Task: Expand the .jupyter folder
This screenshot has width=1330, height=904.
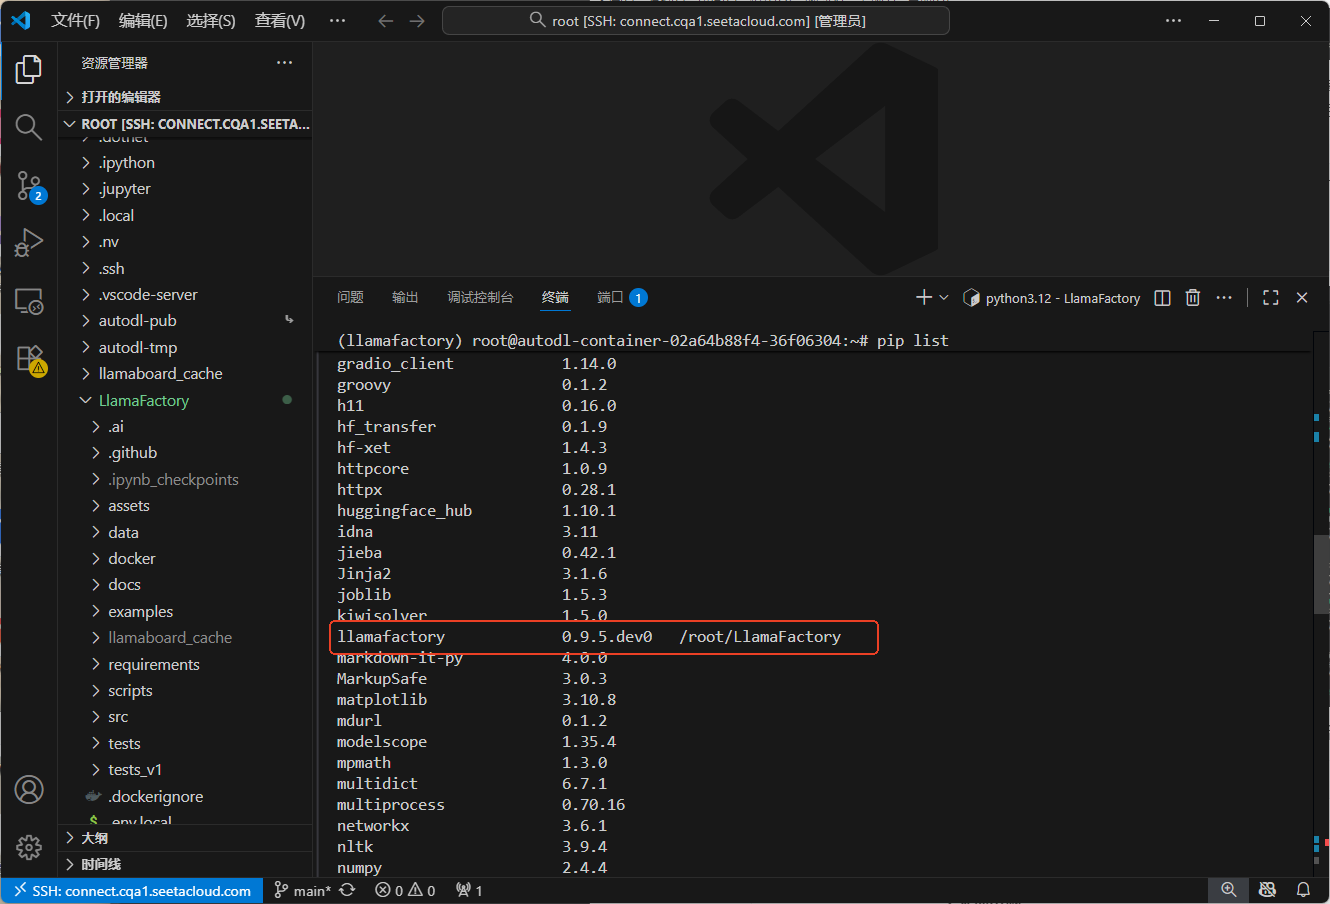Action: [185, 189]
